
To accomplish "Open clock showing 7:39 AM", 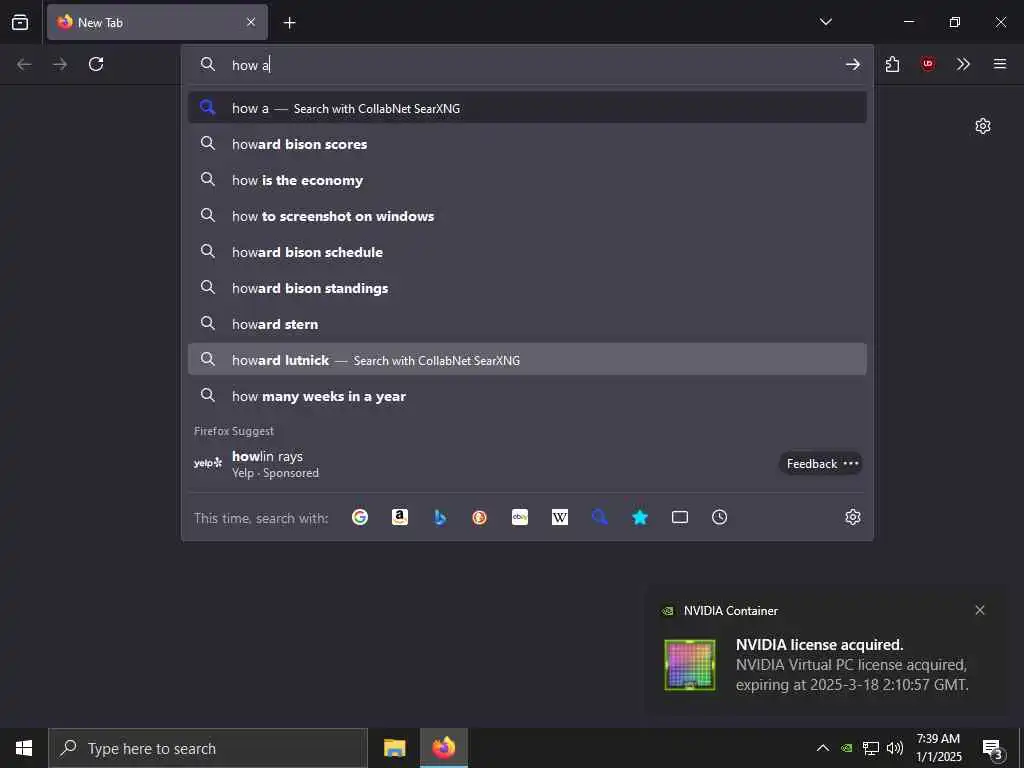I will [938, 748].
